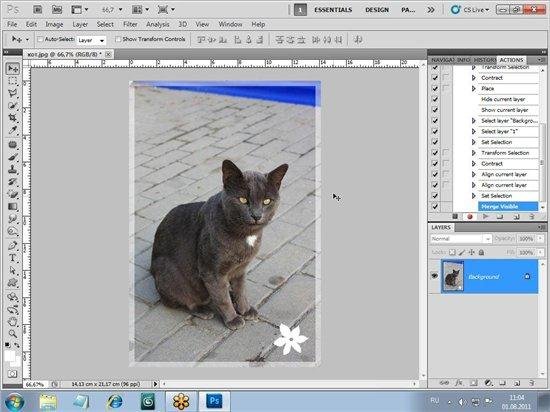Viewport: 550px width, 412px height.
Task: Select the Gradient tool
Action: pyautogui.click(x=13, y=207)
